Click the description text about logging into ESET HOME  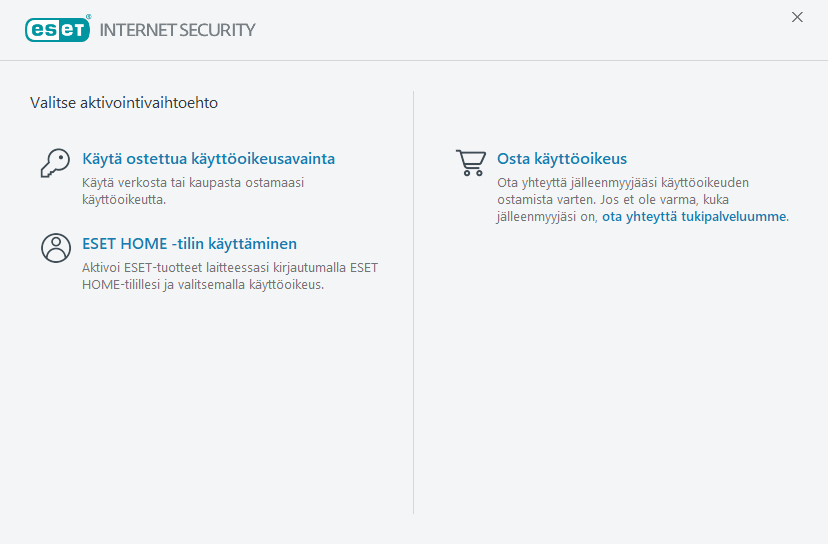point(229,276)
